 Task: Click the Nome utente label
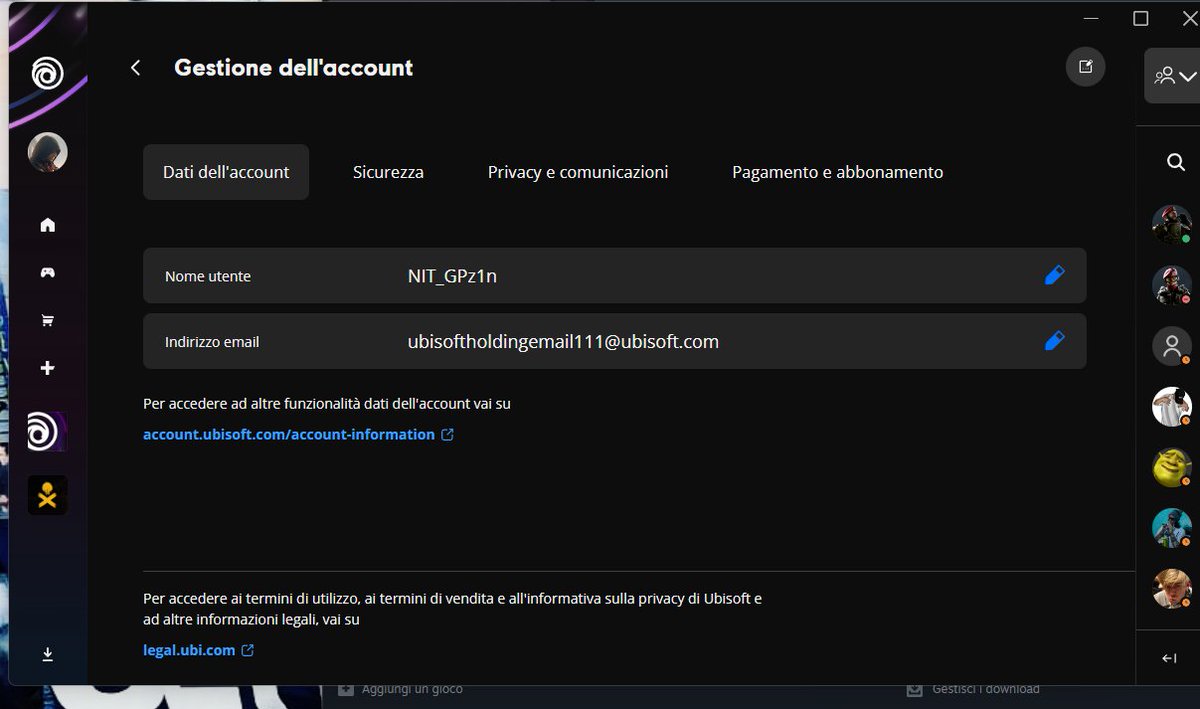pos(208,276)
